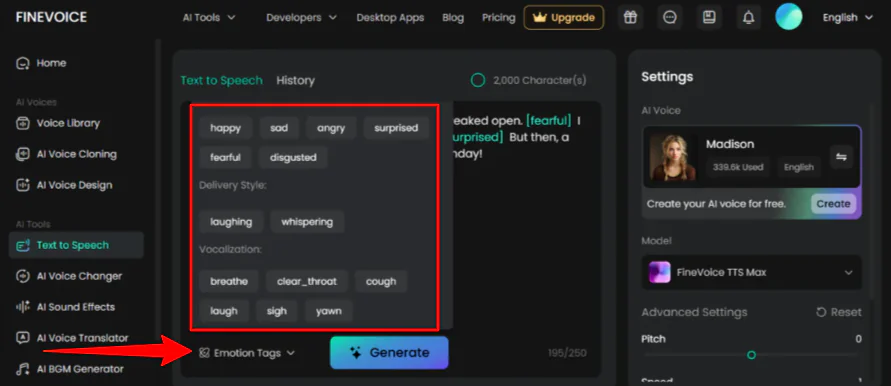Open AI Voice Design
This screenshot has height=386, width=891.
click(64, 185)
